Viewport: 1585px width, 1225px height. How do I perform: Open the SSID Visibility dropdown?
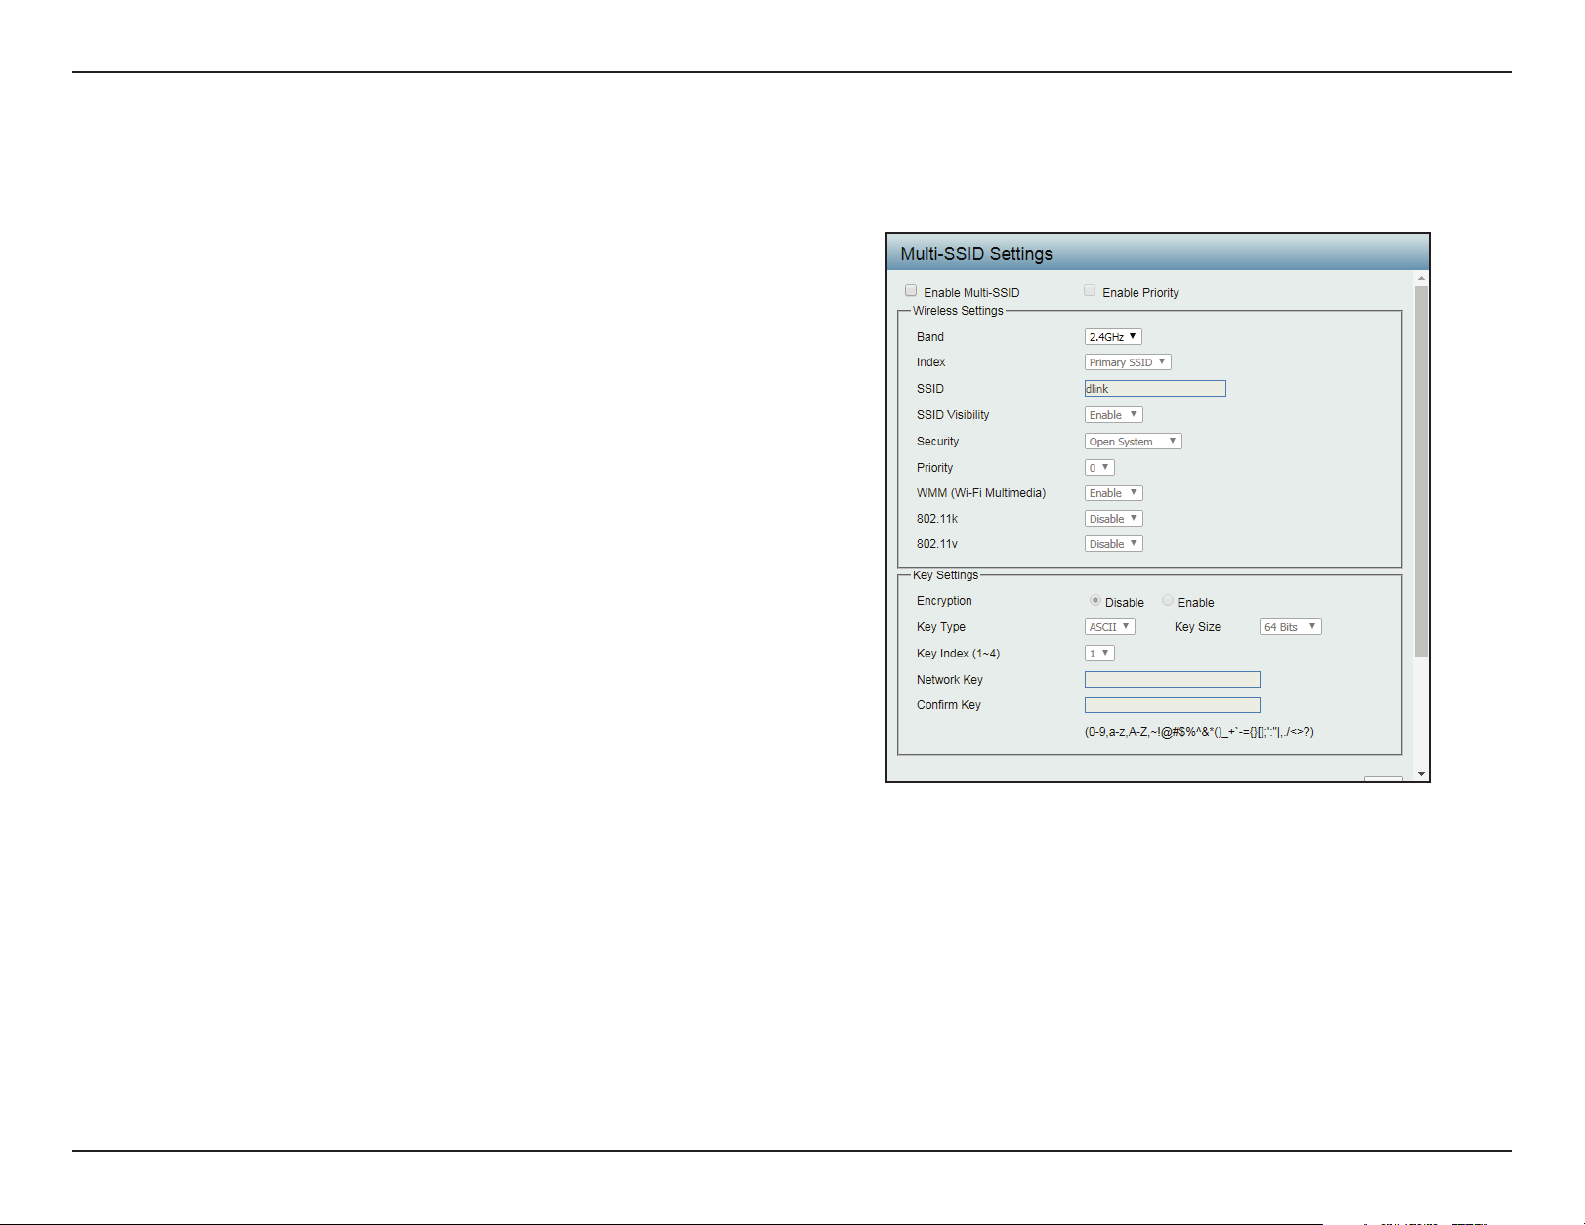pyautogui.click(x=1114, y=415)
